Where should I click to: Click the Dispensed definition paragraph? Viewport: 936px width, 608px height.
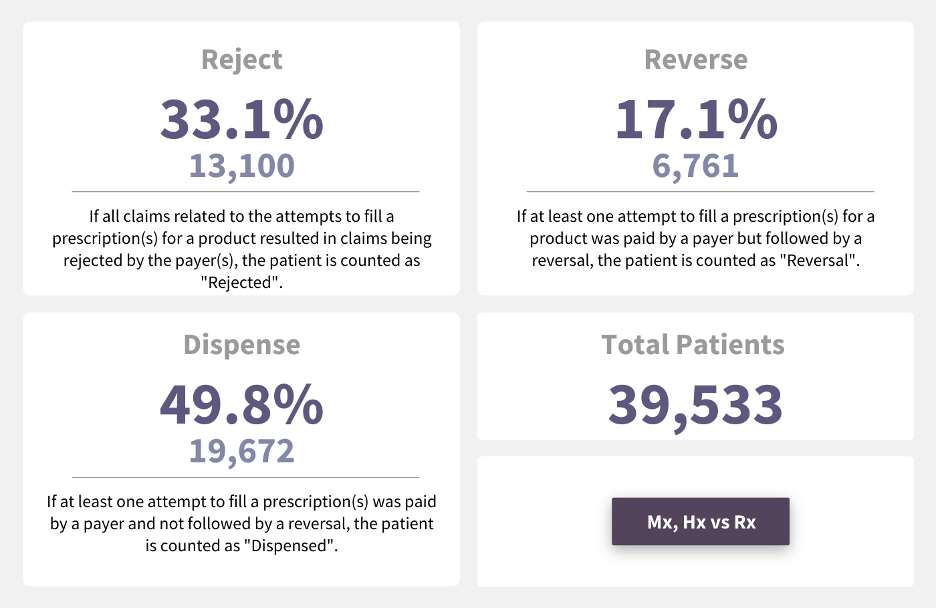point(242,524)
